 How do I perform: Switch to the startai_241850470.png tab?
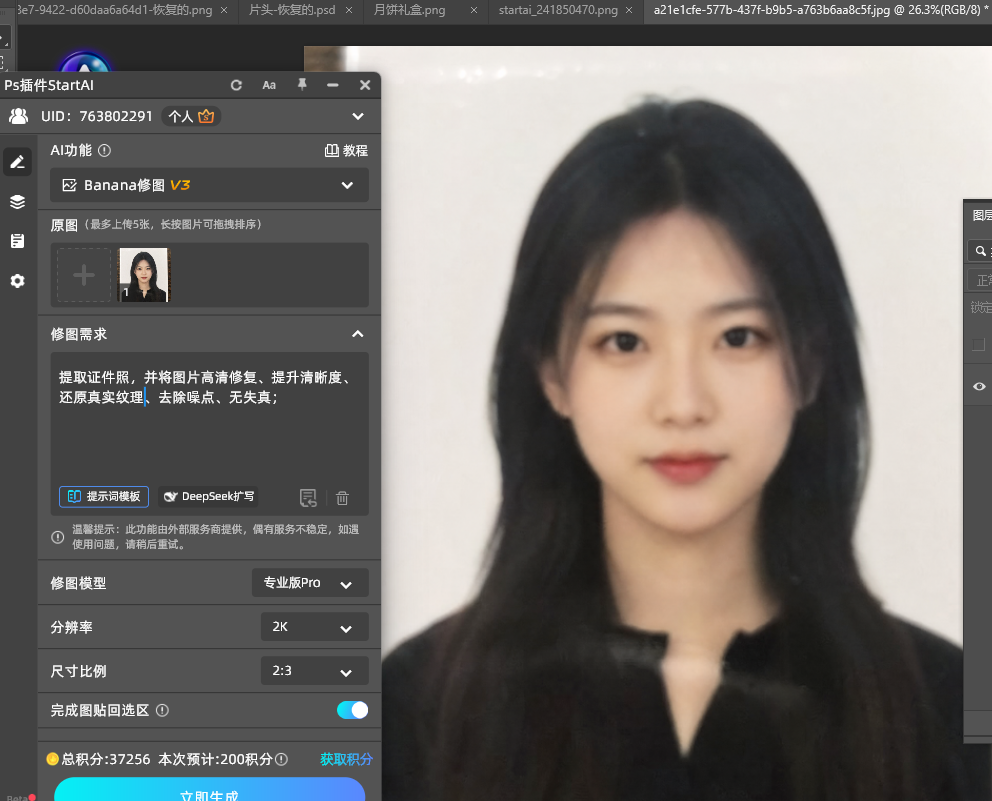(x=558, y=10)
